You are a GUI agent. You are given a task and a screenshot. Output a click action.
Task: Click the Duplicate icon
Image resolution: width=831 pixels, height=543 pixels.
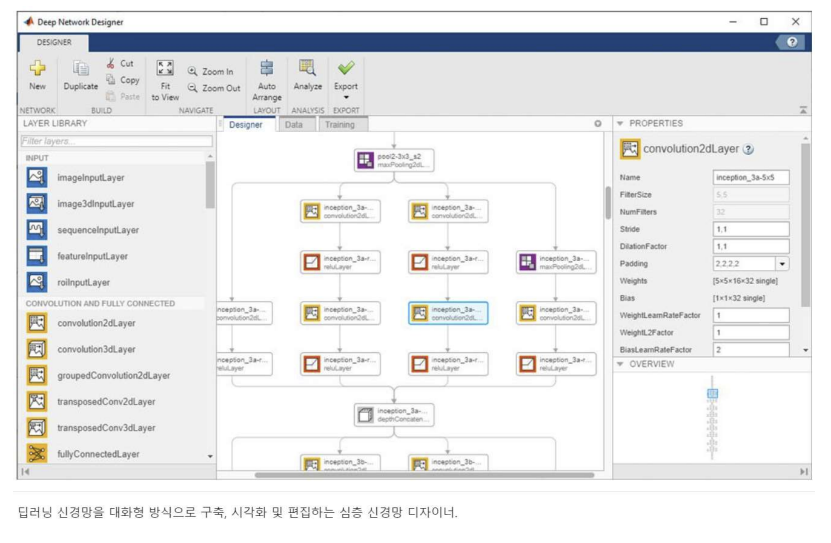pos(81,68)
